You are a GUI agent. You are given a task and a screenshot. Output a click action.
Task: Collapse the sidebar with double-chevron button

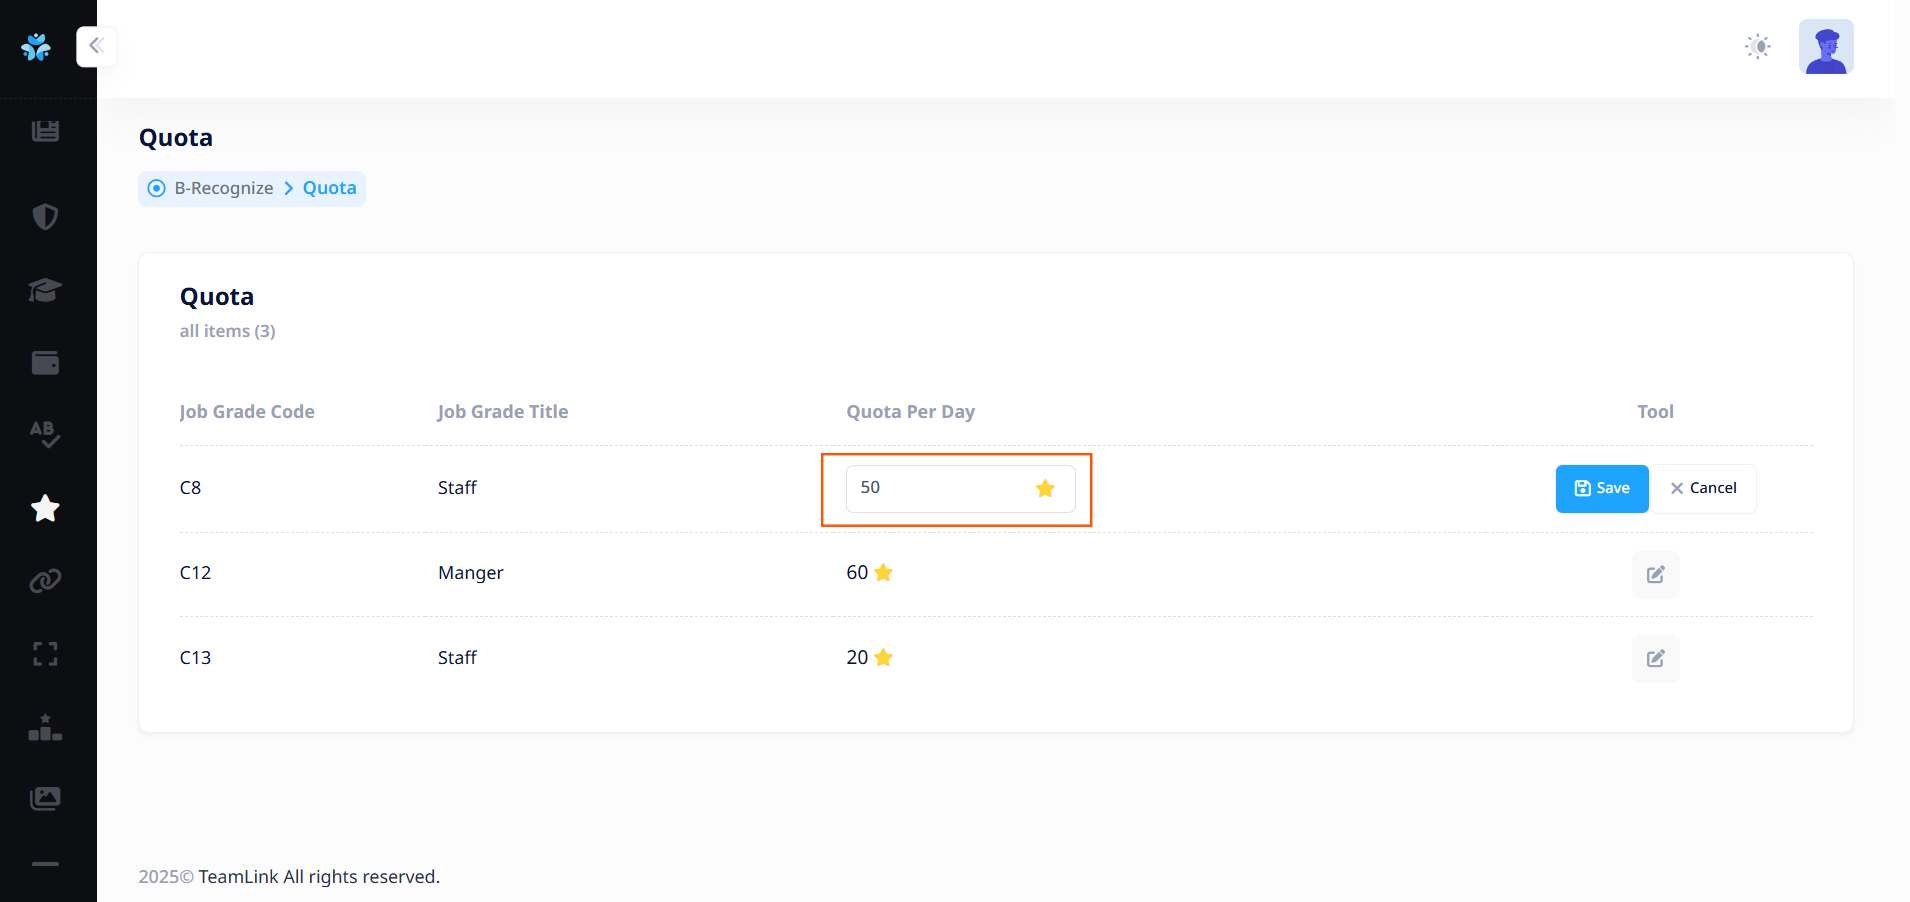pos(96,46)
